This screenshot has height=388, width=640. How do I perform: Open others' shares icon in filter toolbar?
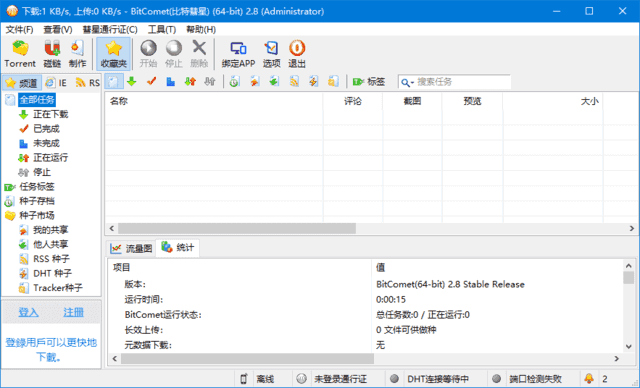(x=274, y=82)
